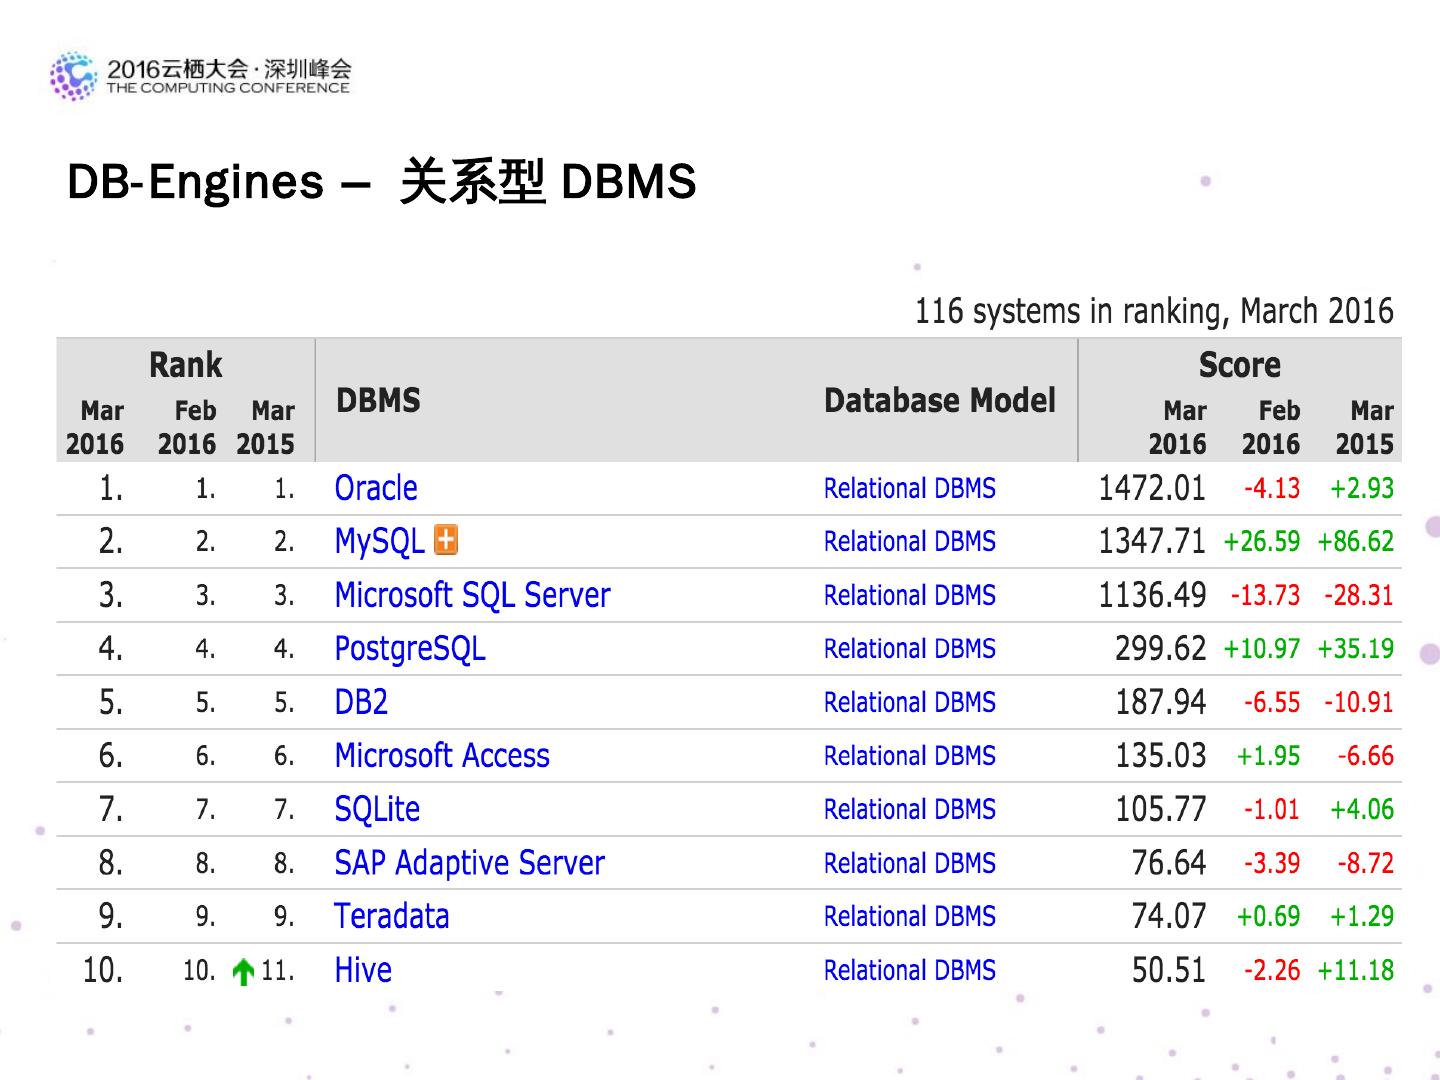Click Relational DBMS link for SAP Adaptive Server
This screenshot has width=1440, height=1080.
tap(910, 863)
